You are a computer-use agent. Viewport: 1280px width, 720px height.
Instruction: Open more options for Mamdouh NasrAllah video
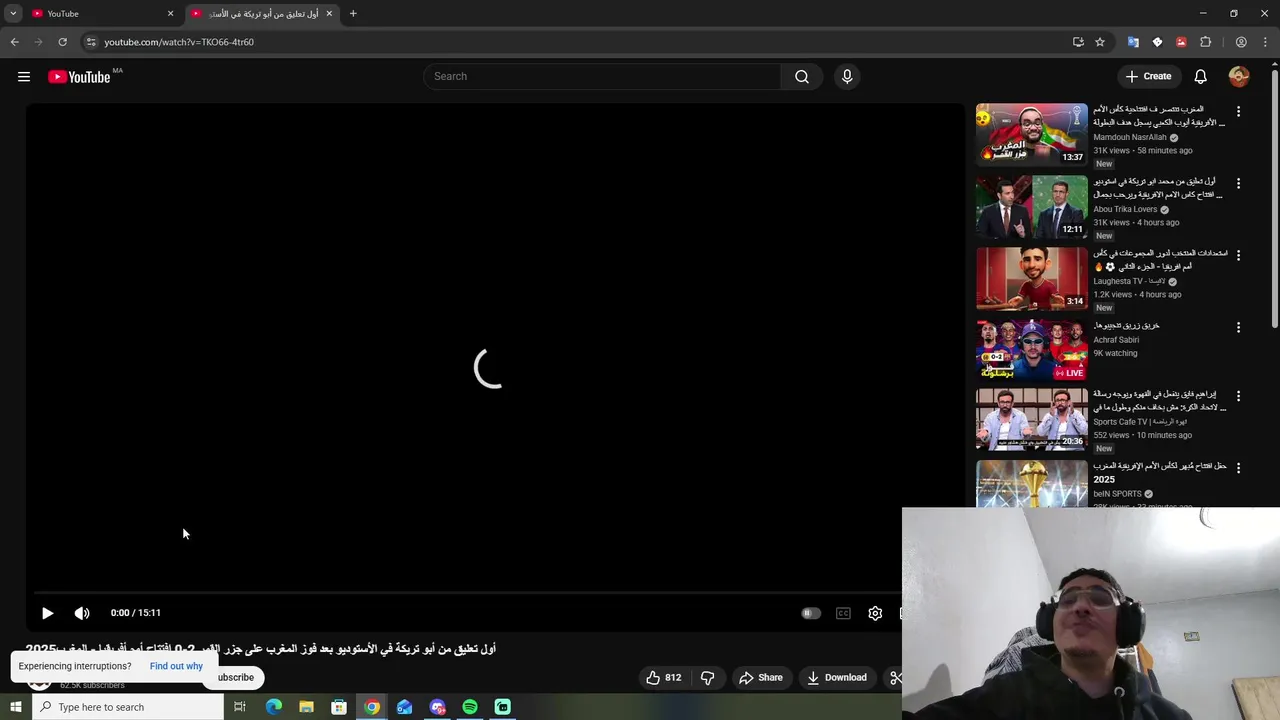(1238, 112)
